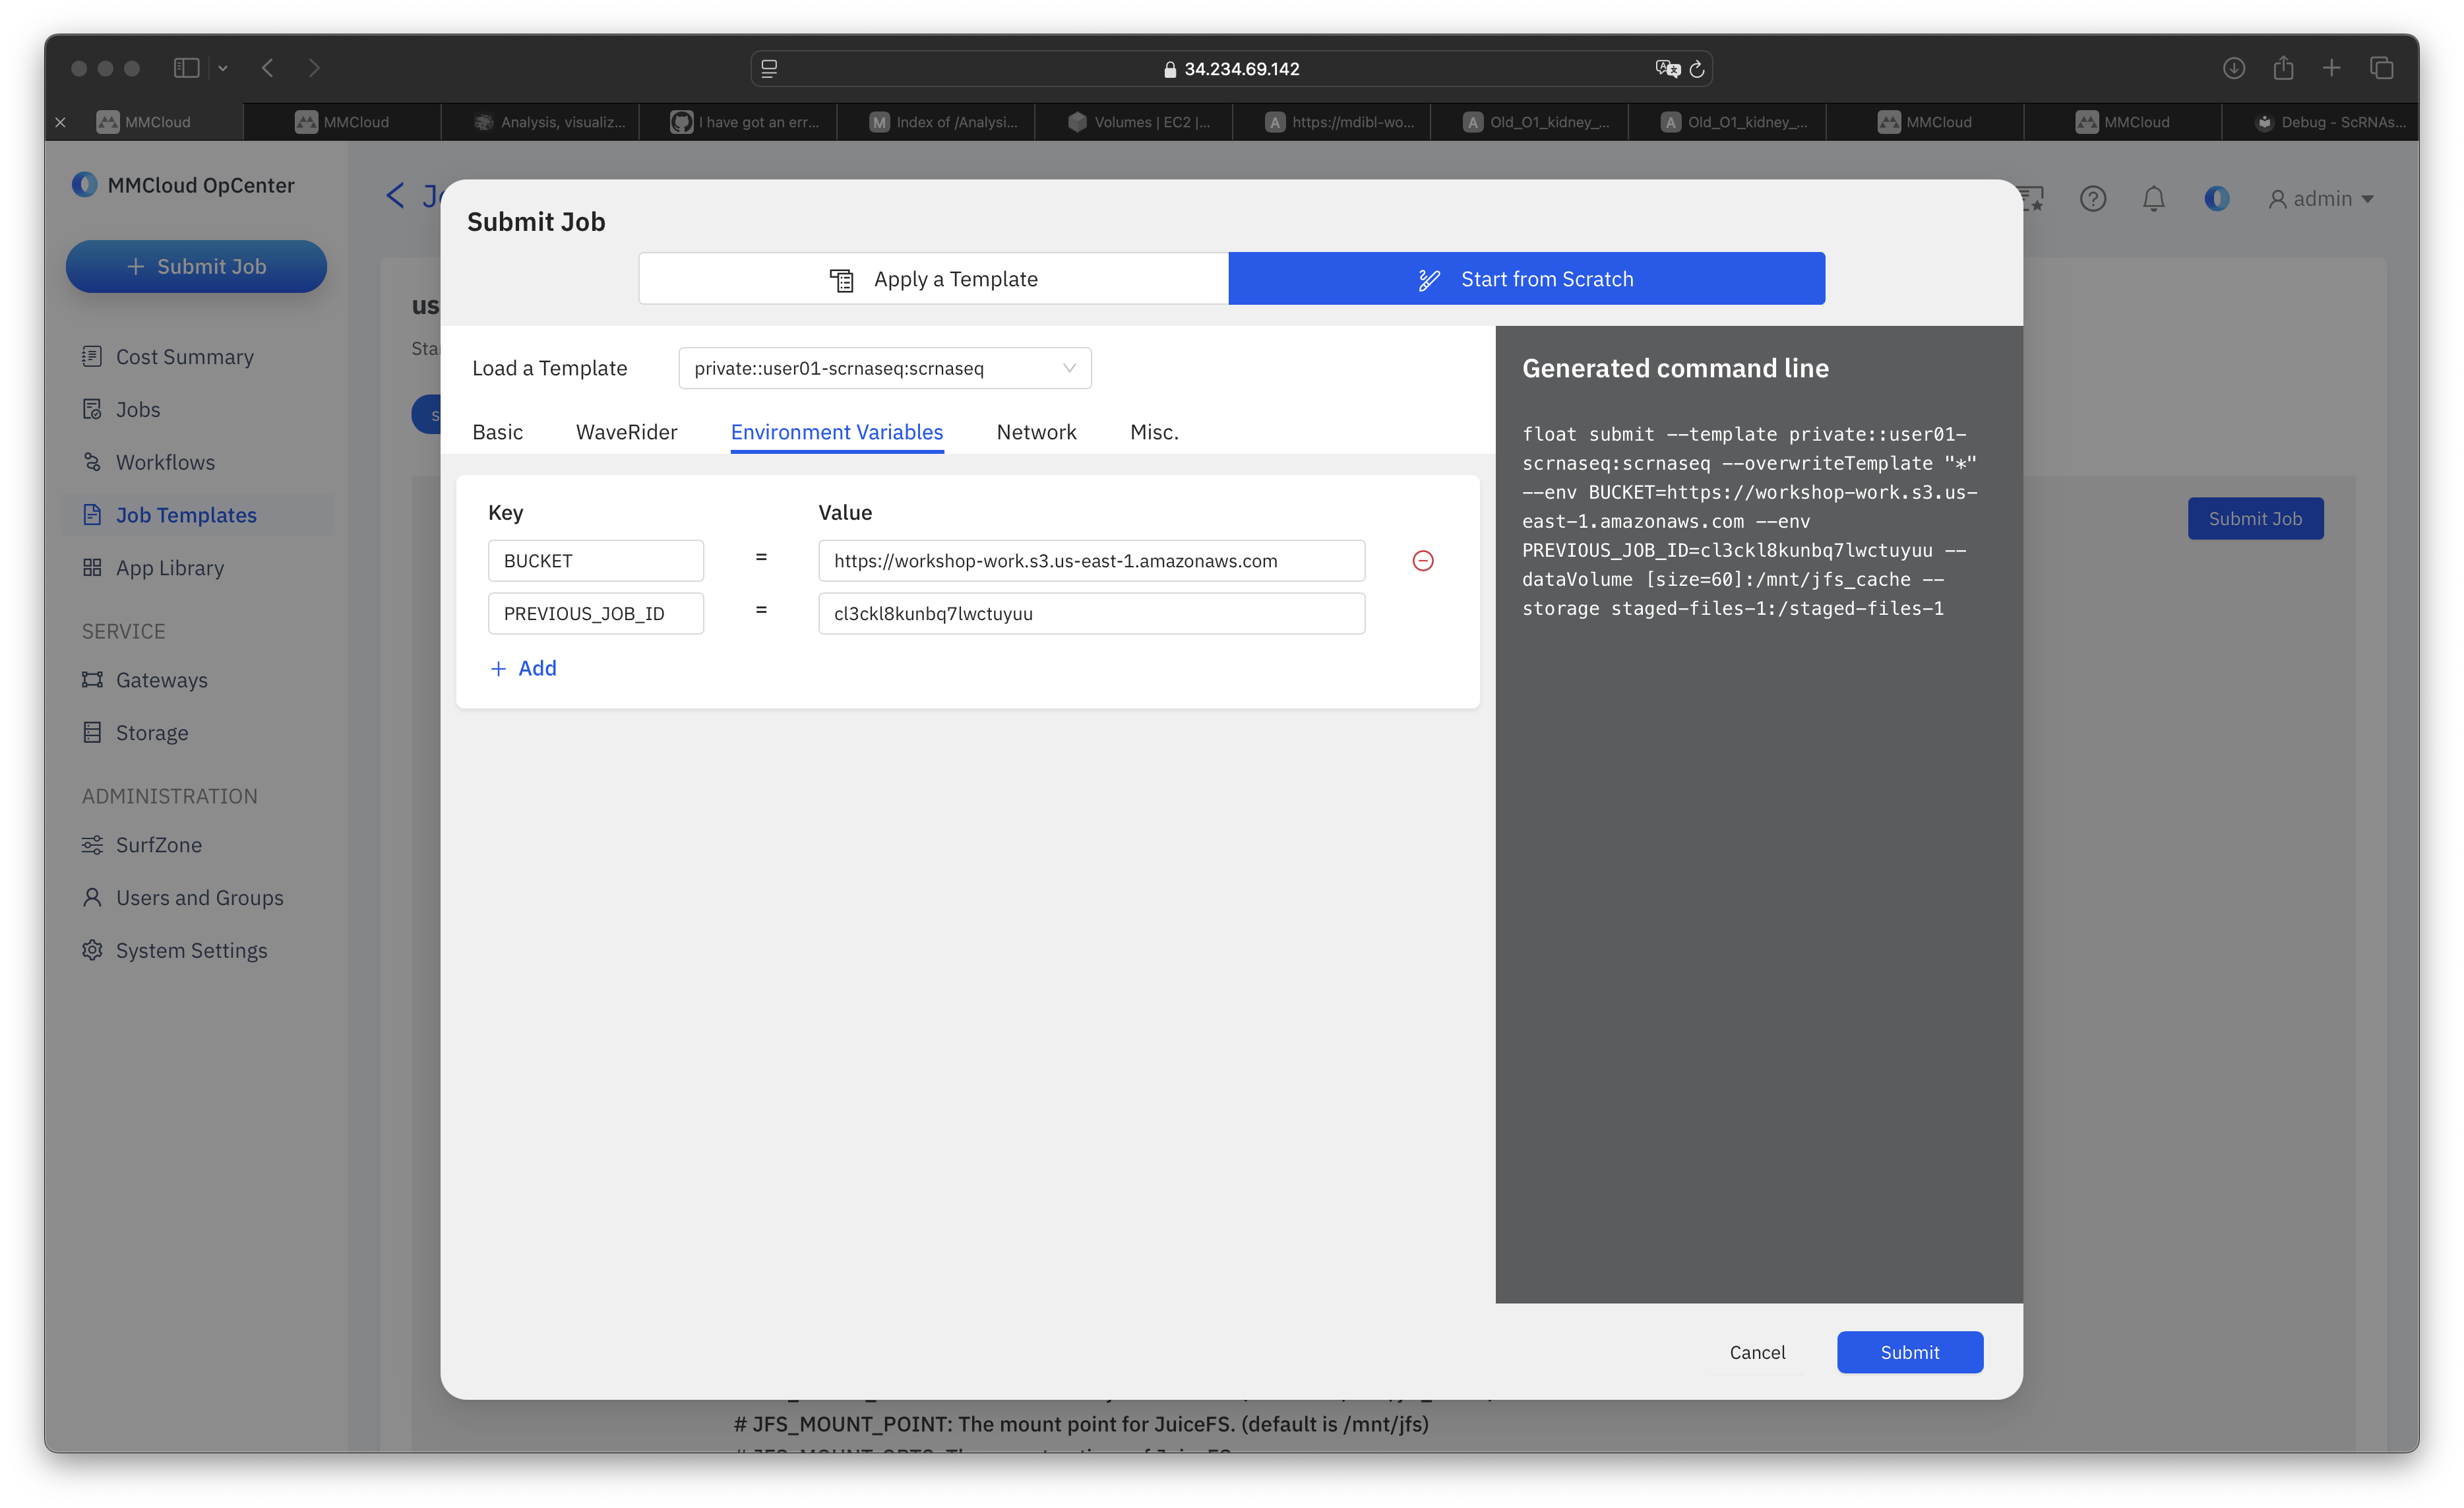Open Safari share icon
This screenshot has height=1508, width=2464.
click(x=2283, y=68)
